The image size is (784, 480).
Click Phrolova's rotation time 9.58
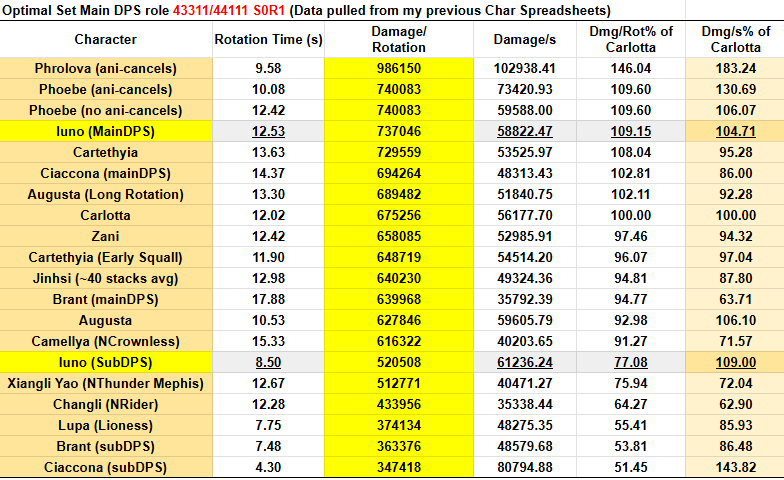point(268,68)
